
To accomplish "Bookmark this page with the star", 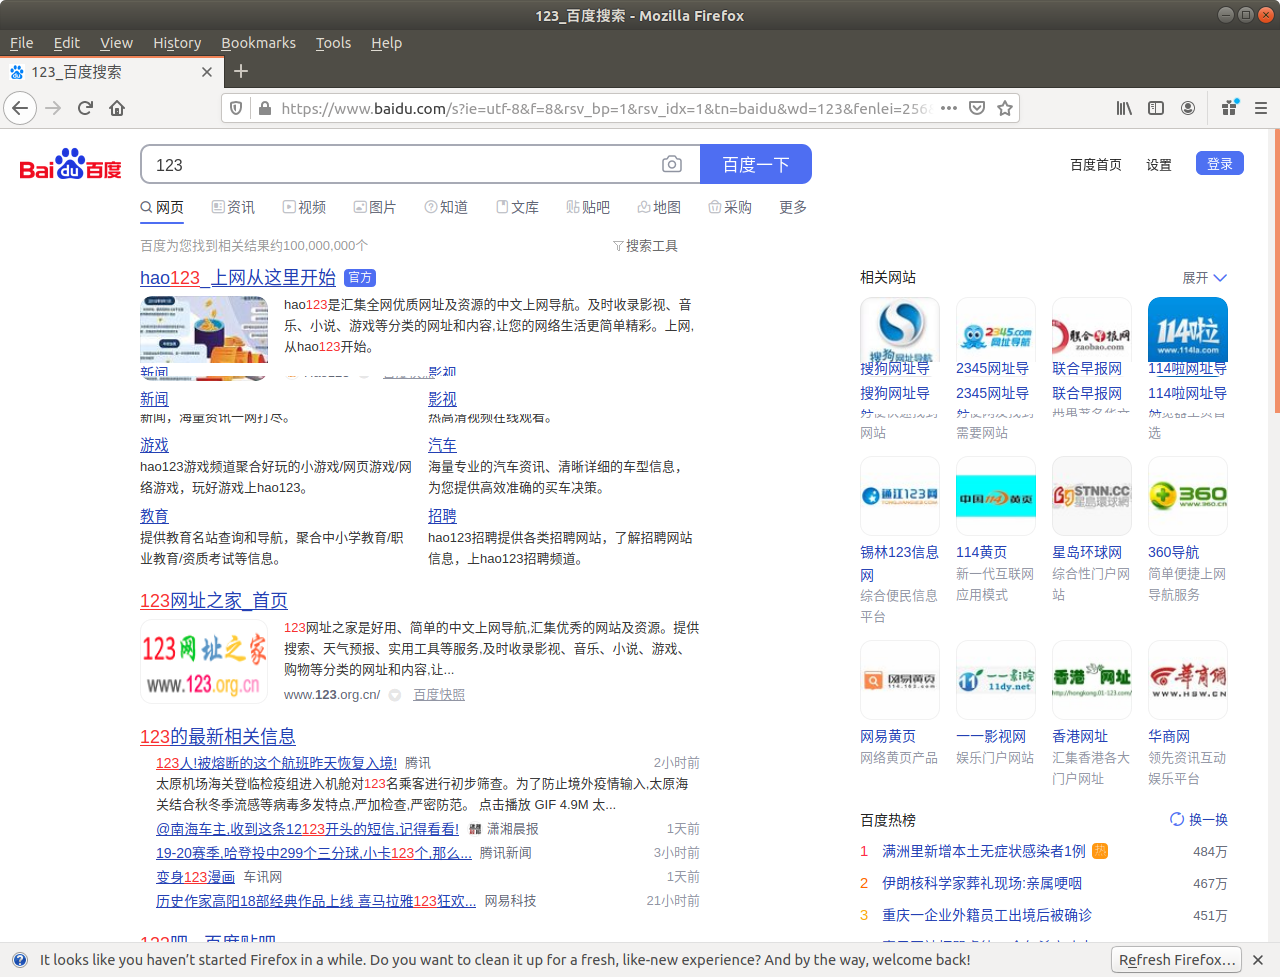I will click(x=1005, y=108).
